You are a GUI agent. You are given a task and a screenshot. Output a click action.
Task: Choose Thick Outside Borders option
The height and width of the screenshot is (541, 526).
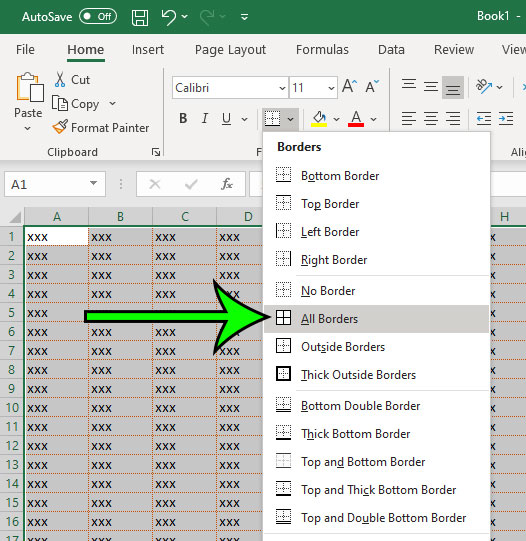377,375
